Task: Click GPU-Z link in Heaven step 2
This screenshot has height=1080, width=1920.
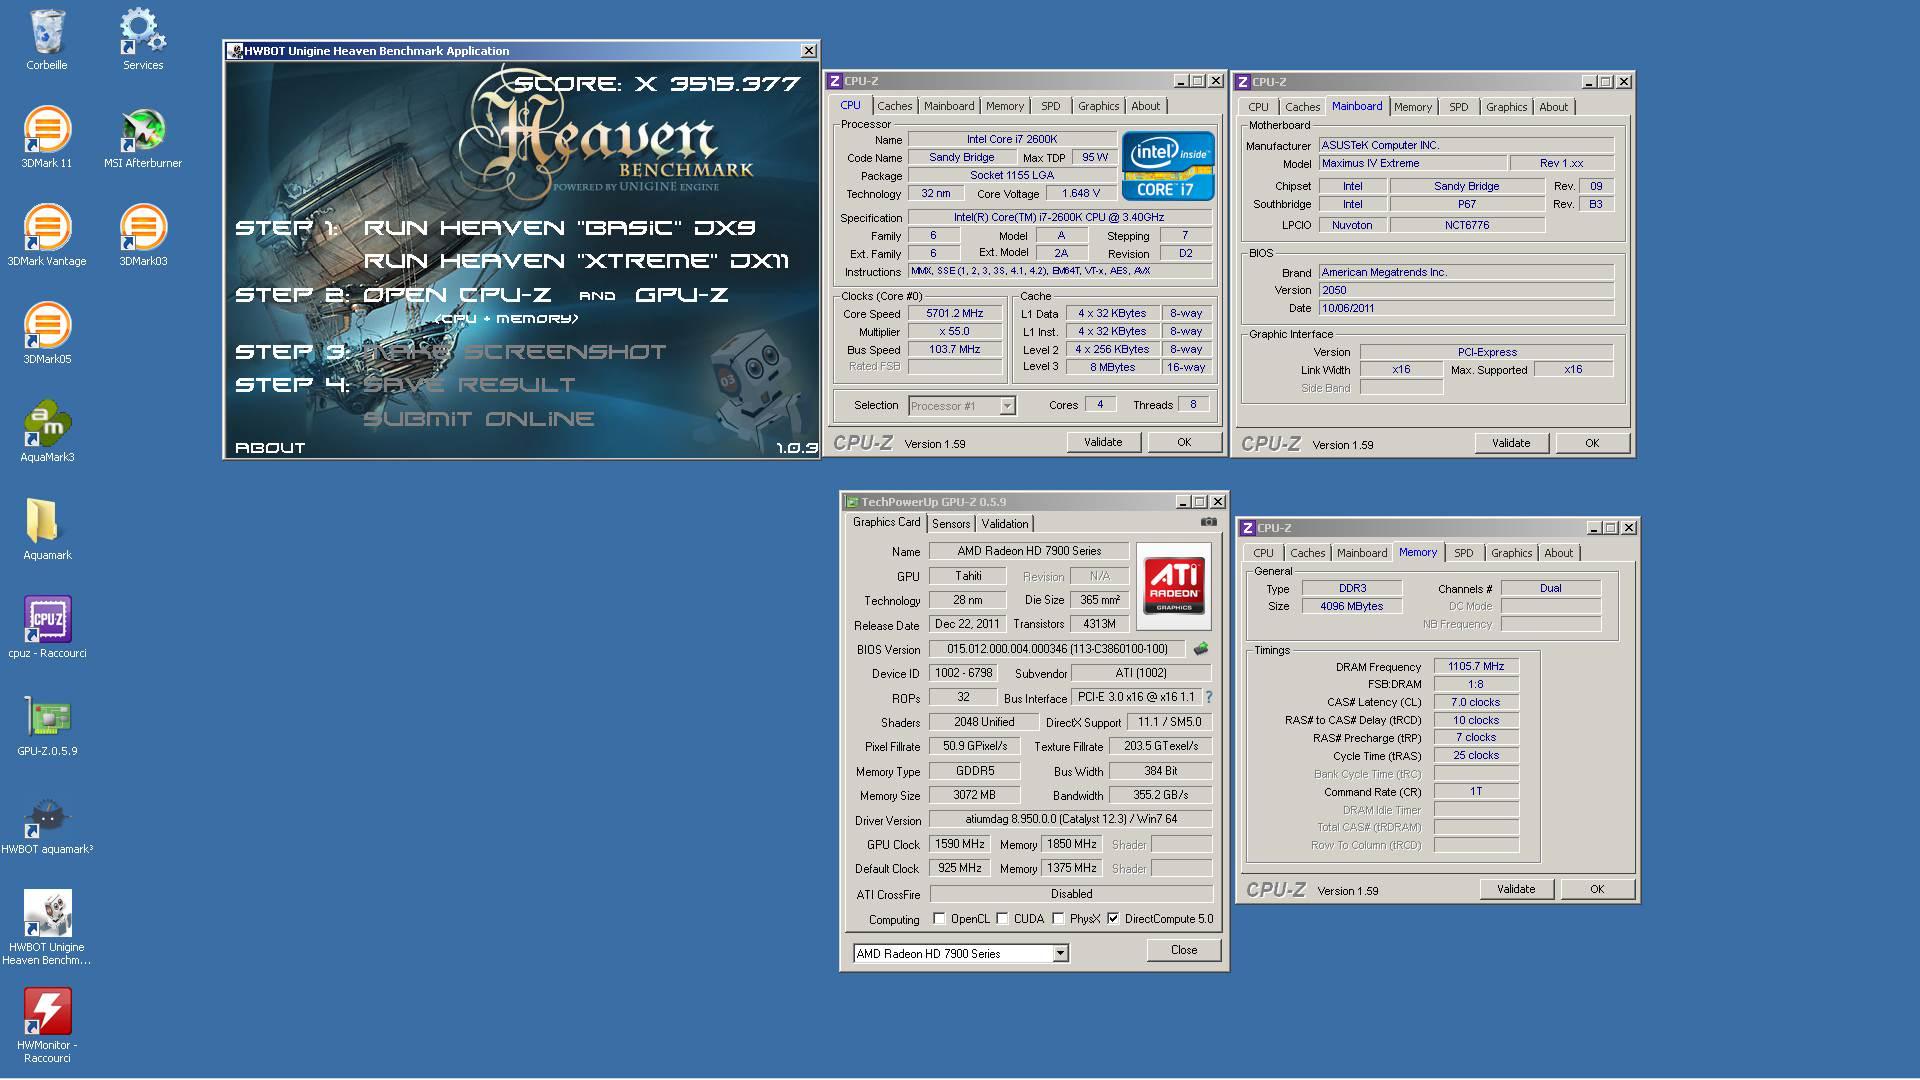Action: (682, 295)
